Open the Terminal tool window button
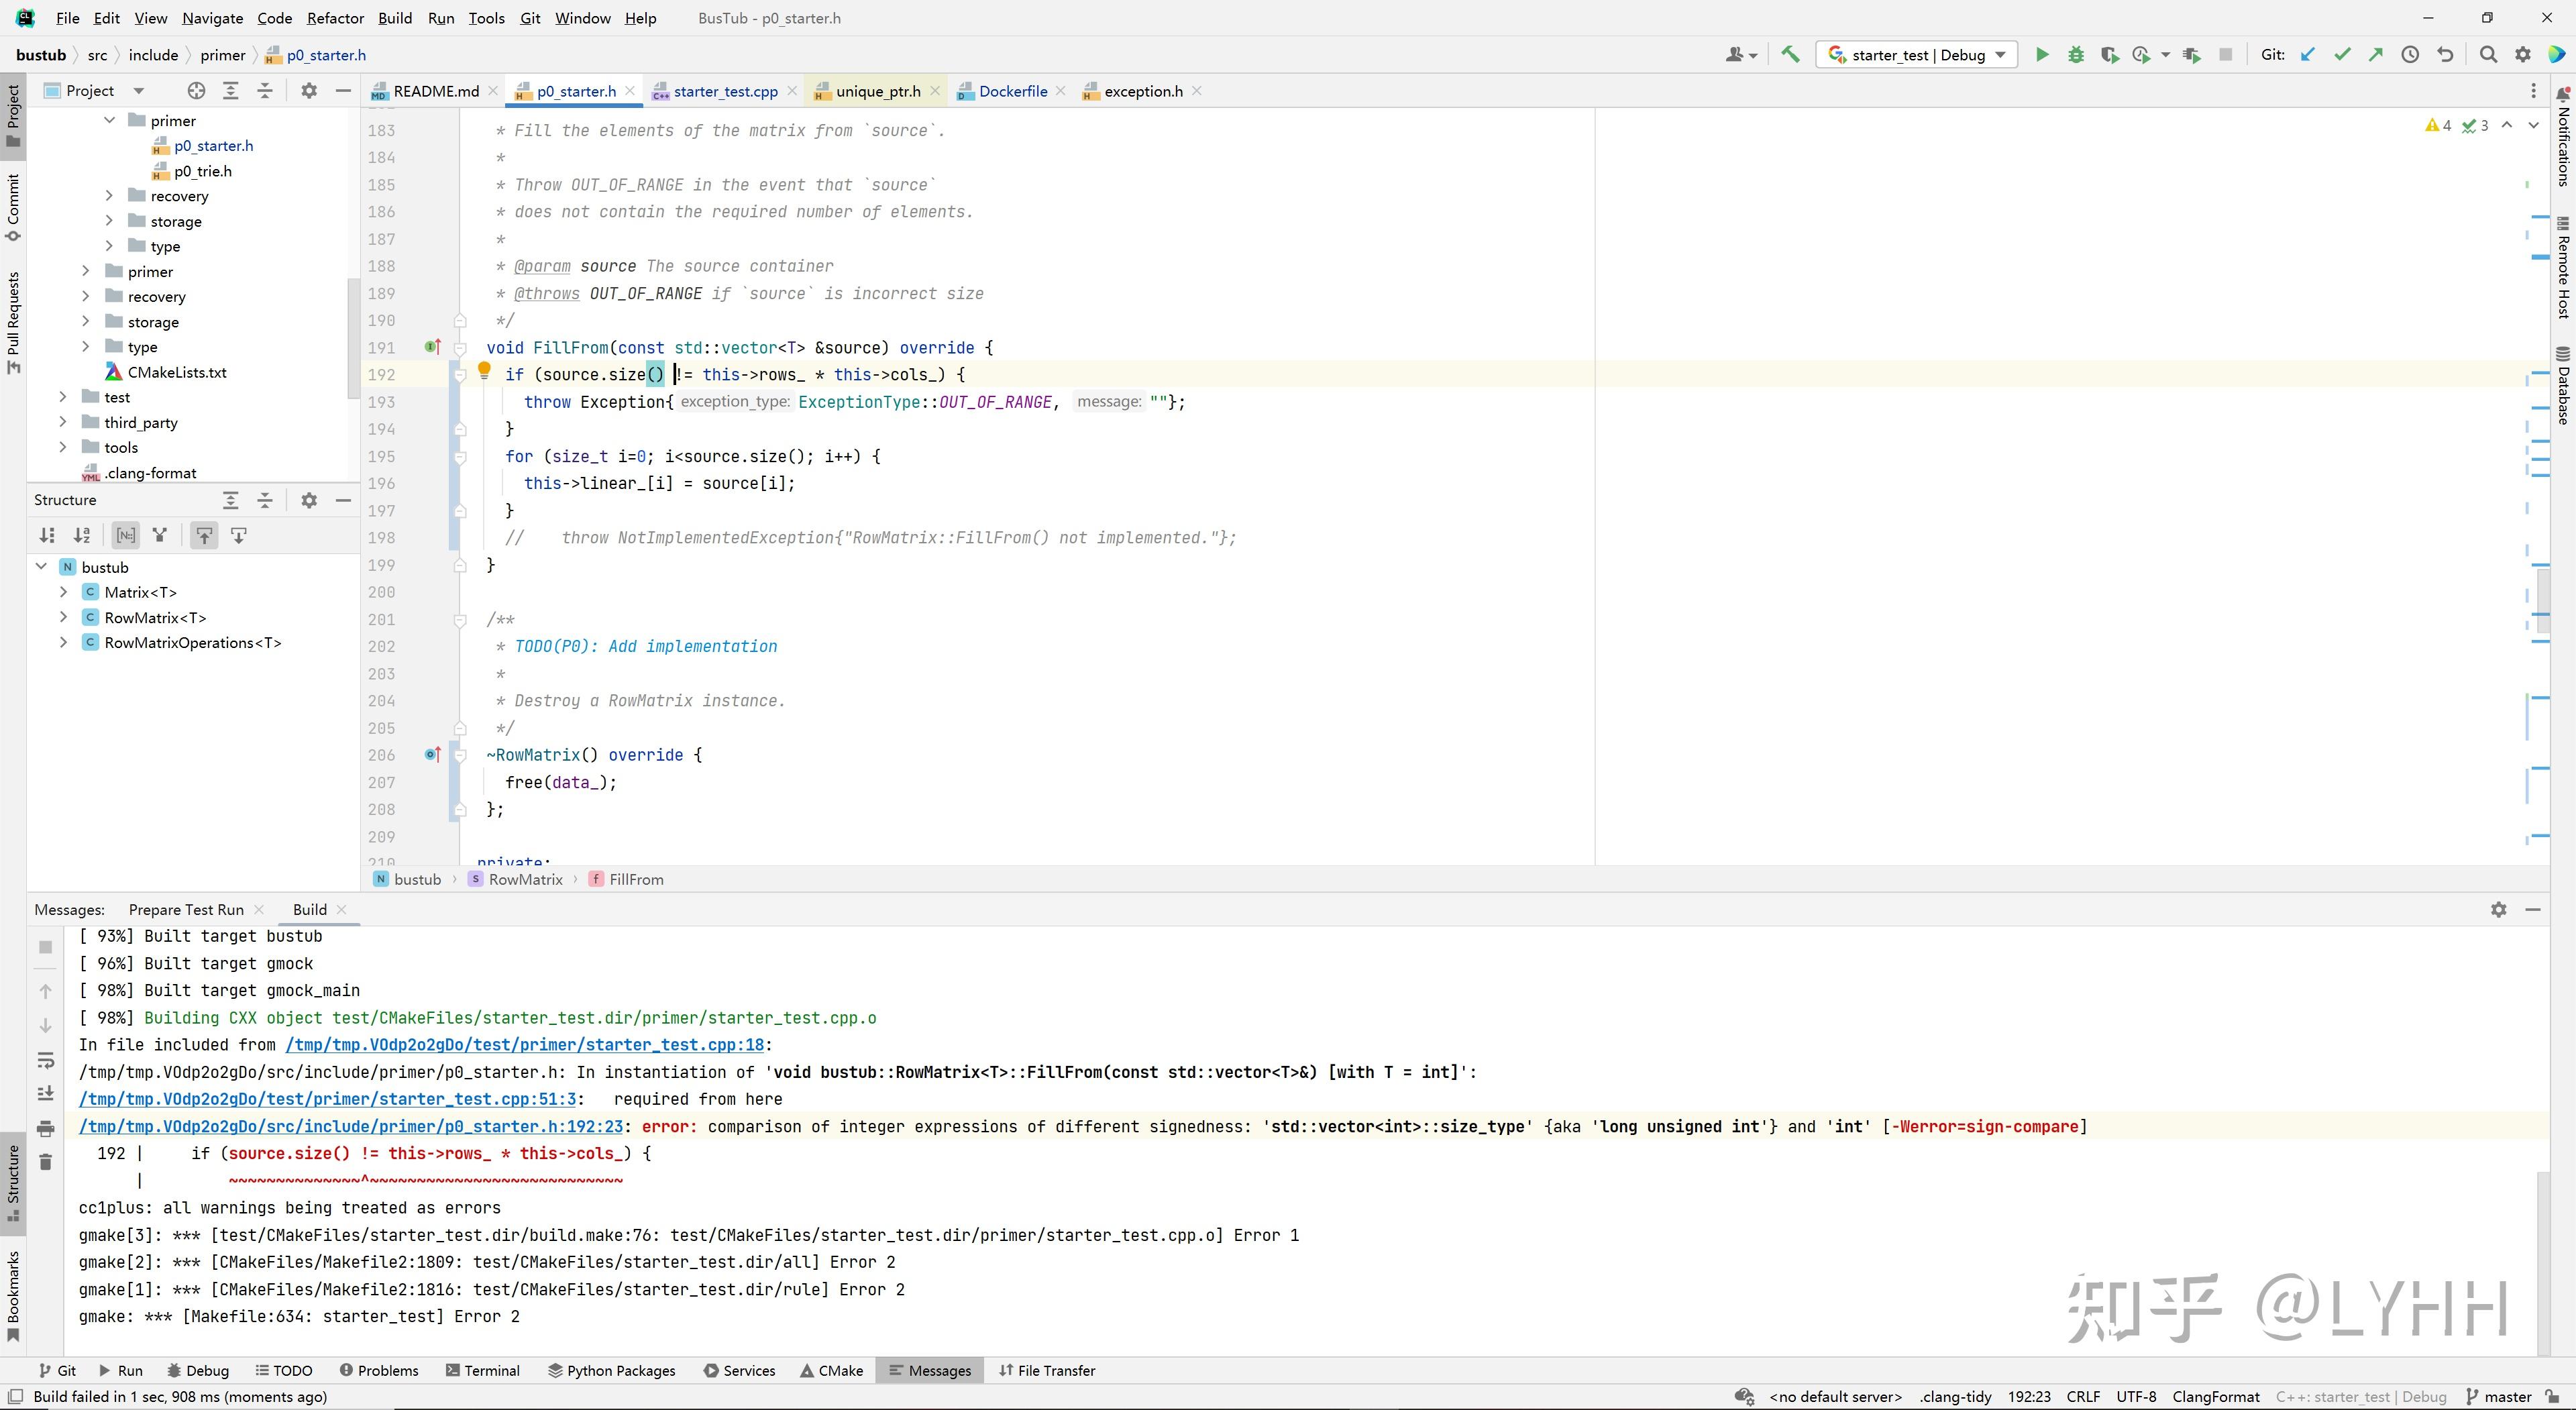This screenshot has height=1410, width=2576. coord(483,1371)
